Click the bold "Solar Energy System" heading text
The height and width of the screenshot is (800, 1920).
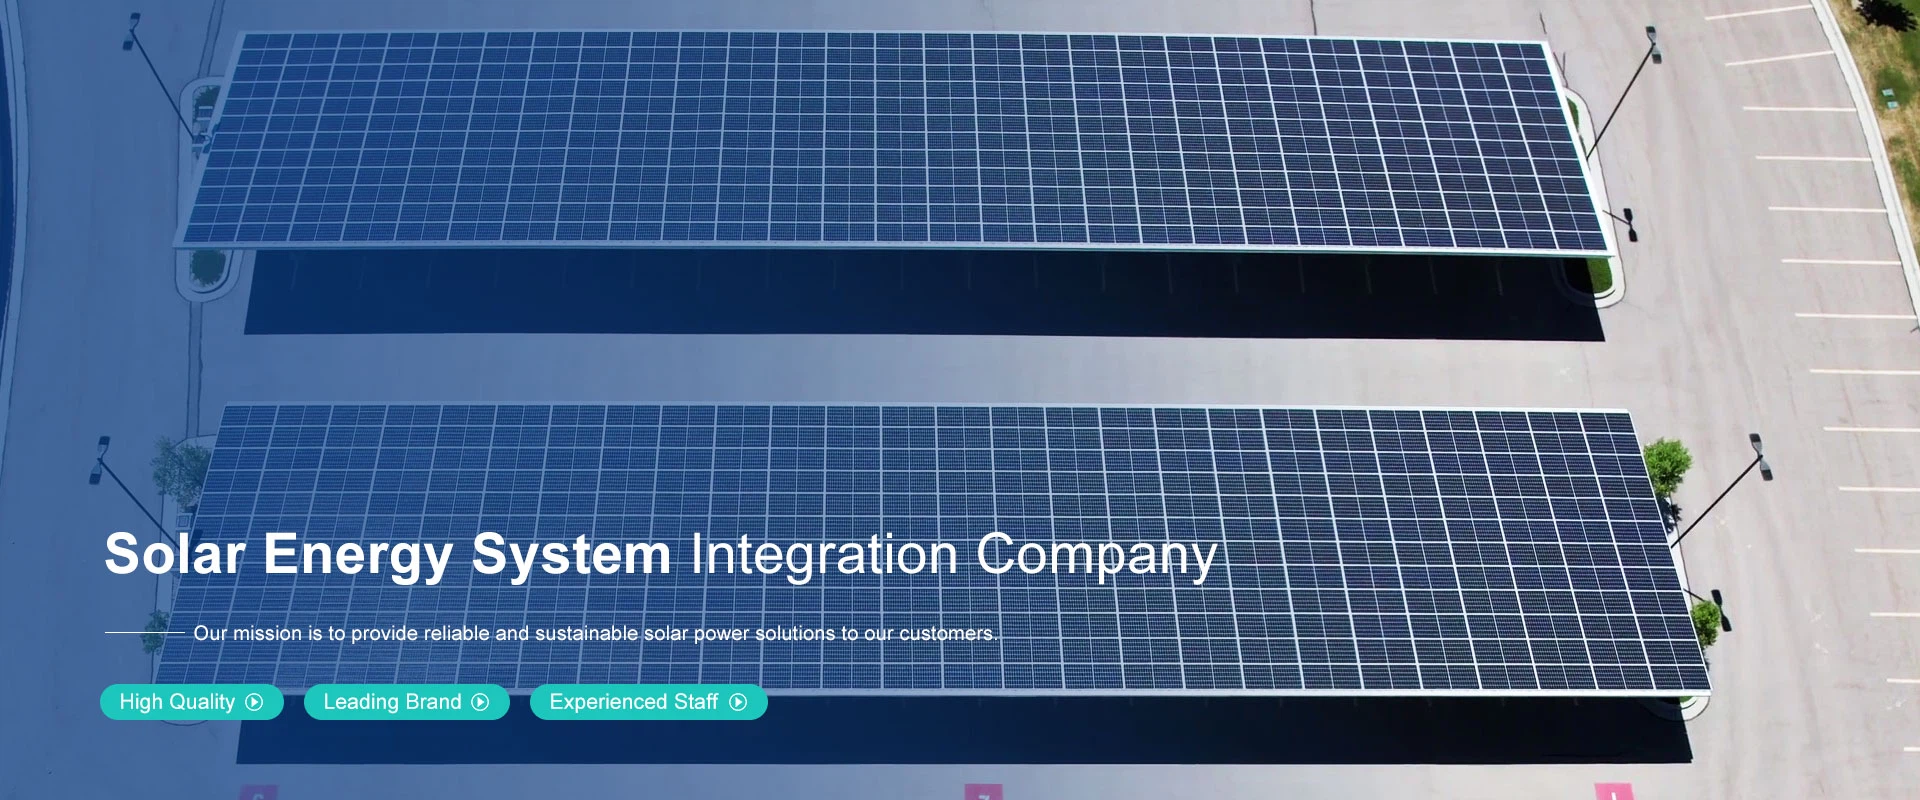coord(387,555)
